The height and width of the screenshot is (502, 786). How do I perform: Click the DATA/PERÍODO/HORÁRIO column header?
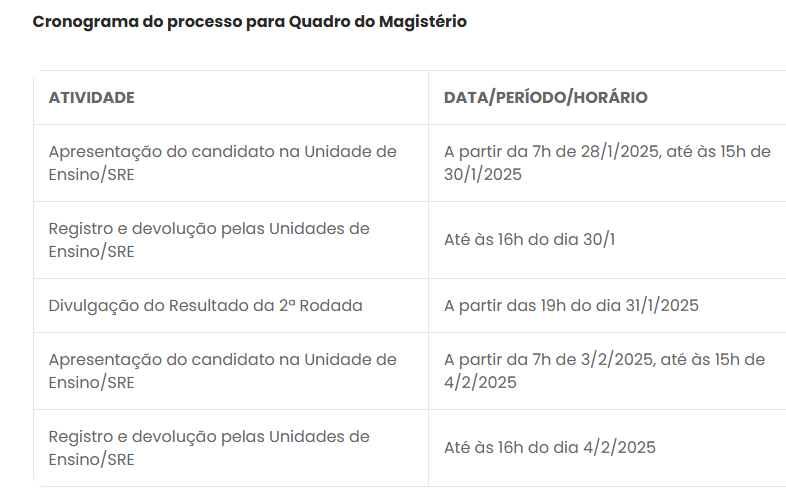click(545, 98)
